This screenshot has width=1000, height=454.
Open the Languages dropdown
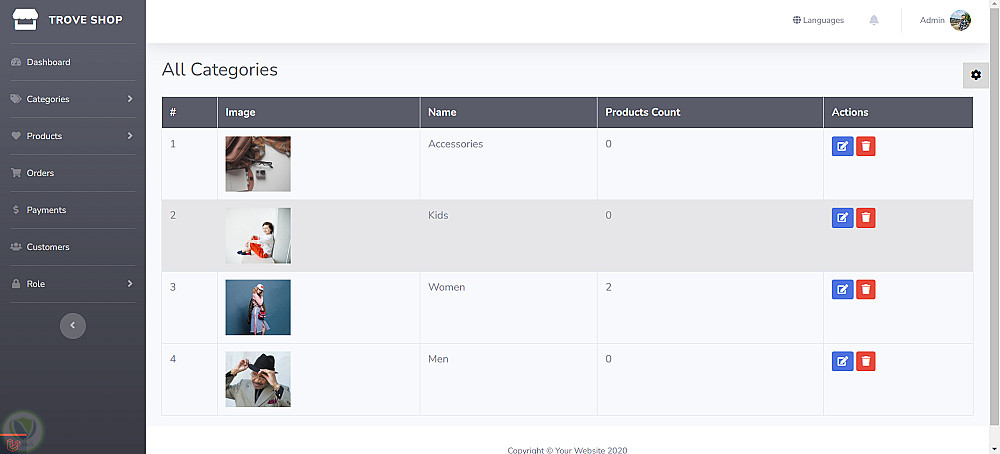click(x=818, y=20)
